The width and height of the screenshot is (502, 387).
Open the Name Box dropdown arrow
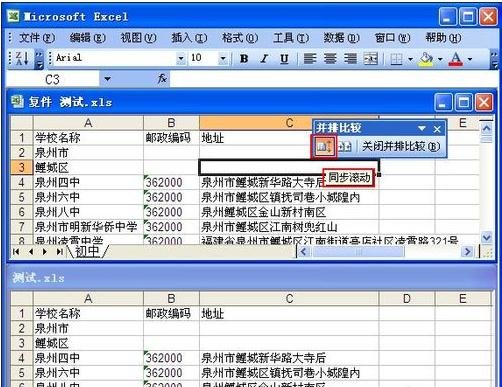[107, 79]
